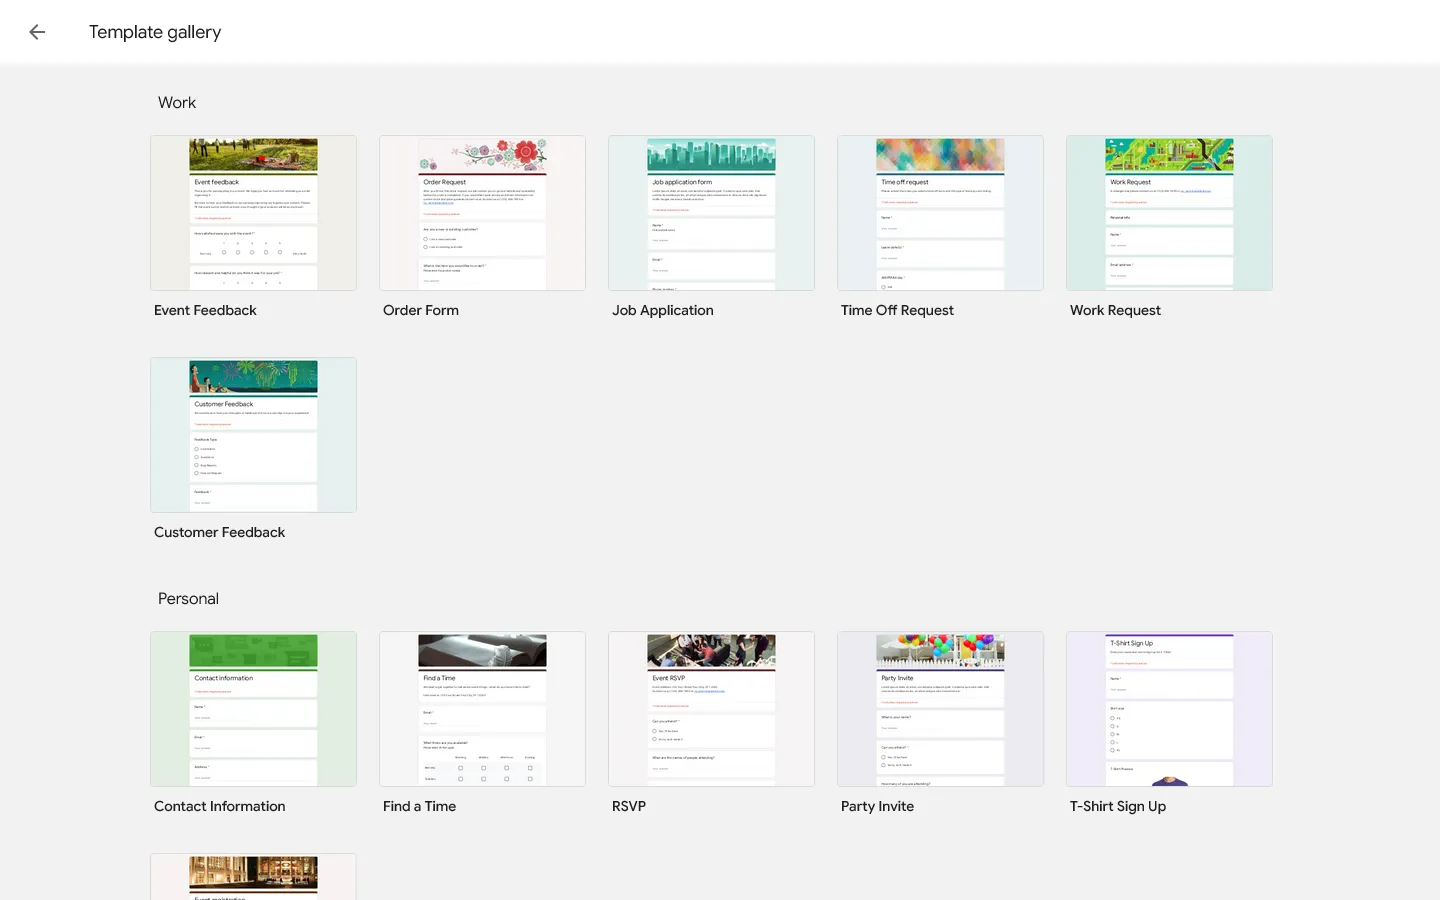
Task: Open the Order Form template
Action: 482,212
